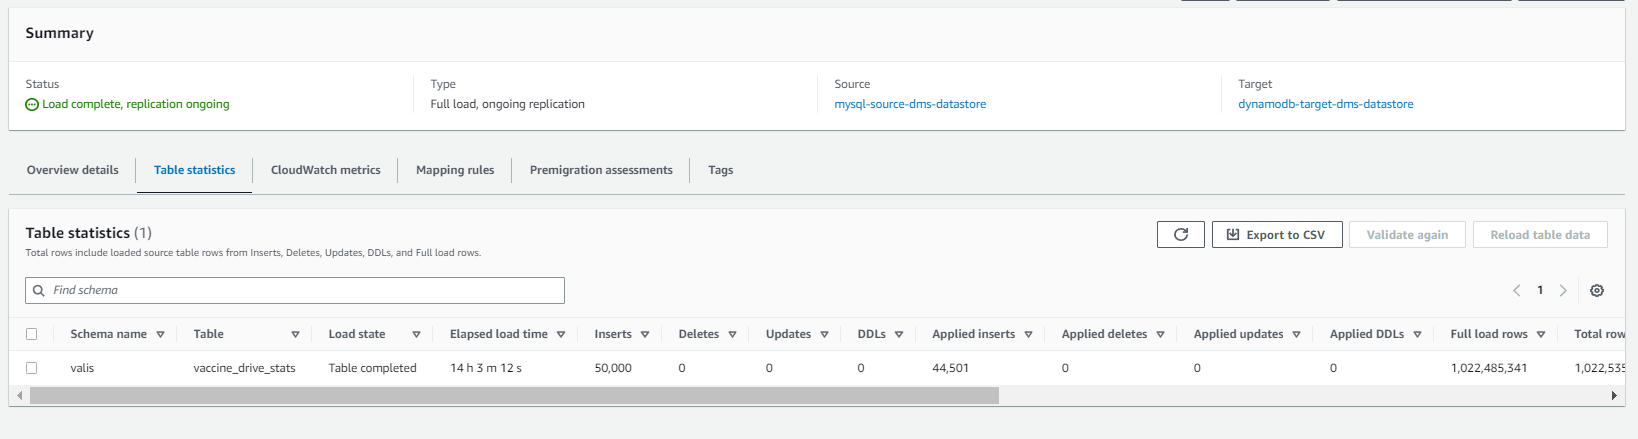Export table statistics to CSV
This screenshot has width=1638, height=439.
(1276, 235)
